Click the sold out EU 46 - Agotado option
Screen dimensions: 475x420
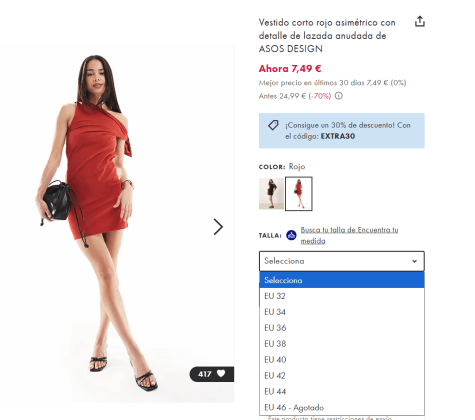[342, 407]
